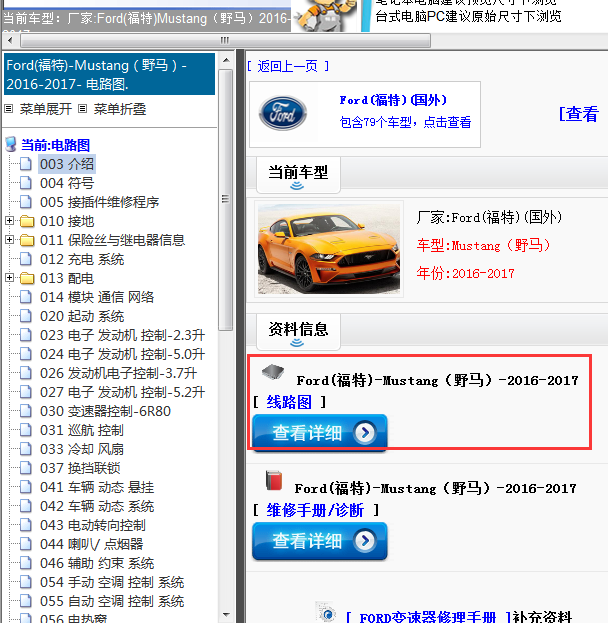608x623 pixels.
Task: Select 042 车辆 动态 系统 tree entry
Action: pos(97,506)
